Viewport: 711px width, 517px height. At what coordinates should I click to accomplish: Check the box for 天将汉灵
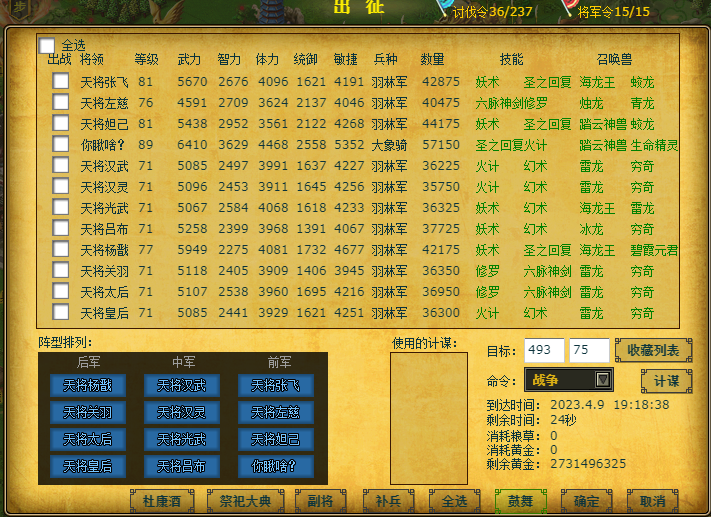pyautogui.click(x=60, y=186)
